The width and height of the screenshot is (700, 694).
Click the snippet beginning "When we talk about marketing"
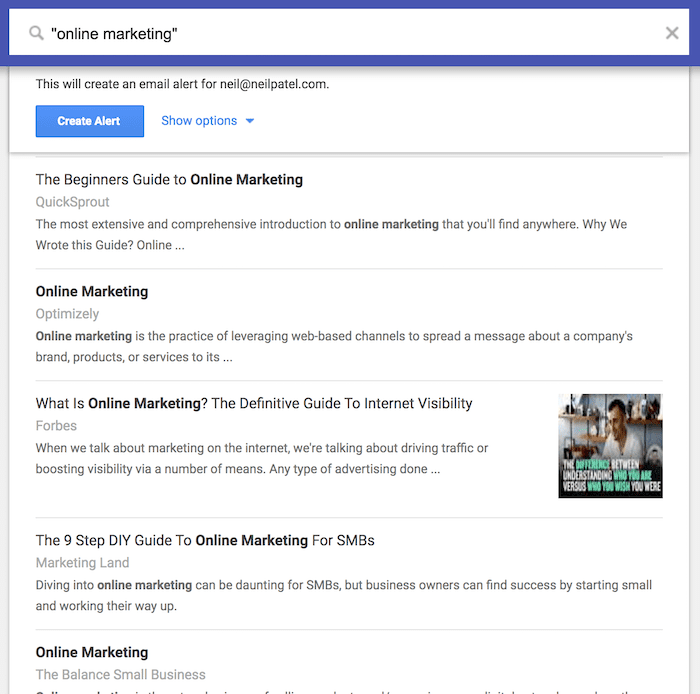[262, 458]
